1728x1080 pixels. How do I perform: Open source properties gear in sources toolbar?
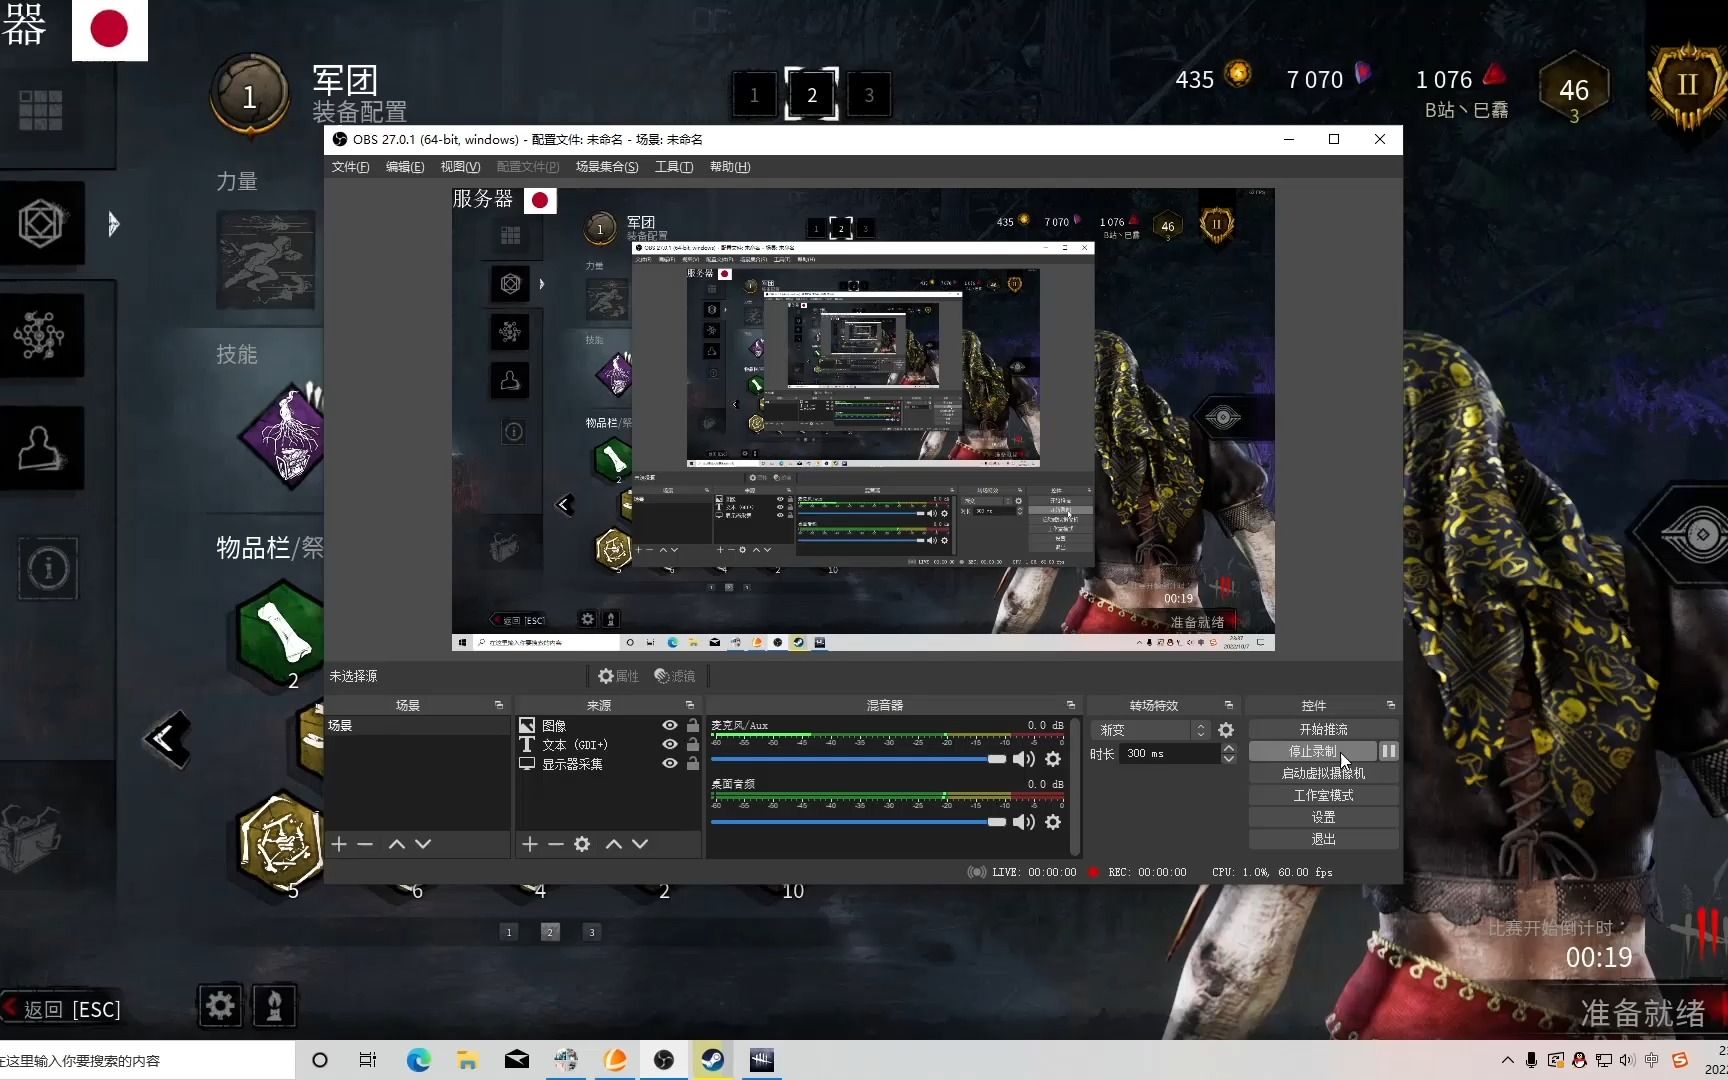[x=582, y=844]
